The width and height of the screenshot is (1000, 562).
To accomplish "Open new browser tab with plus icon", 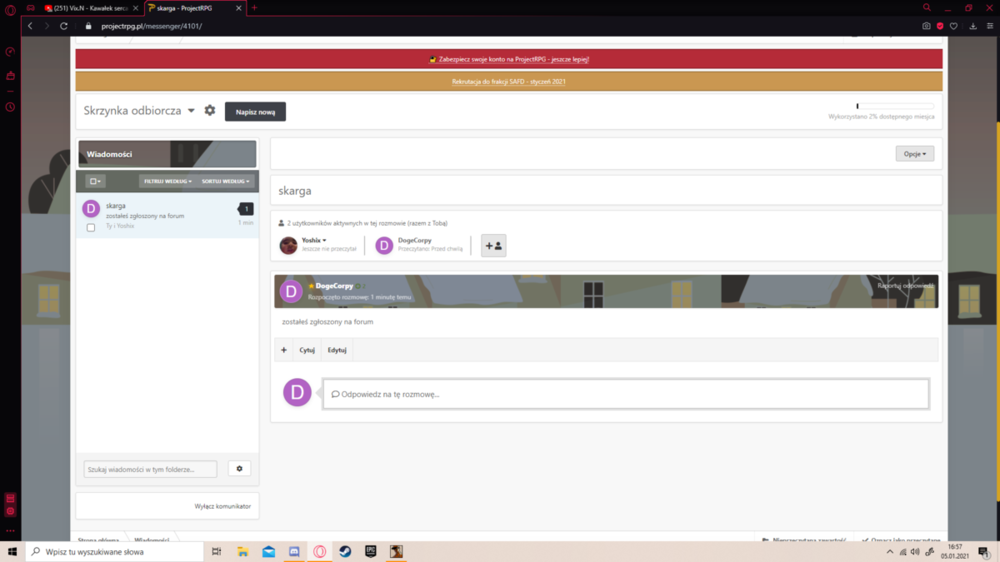I will (254, 8).
